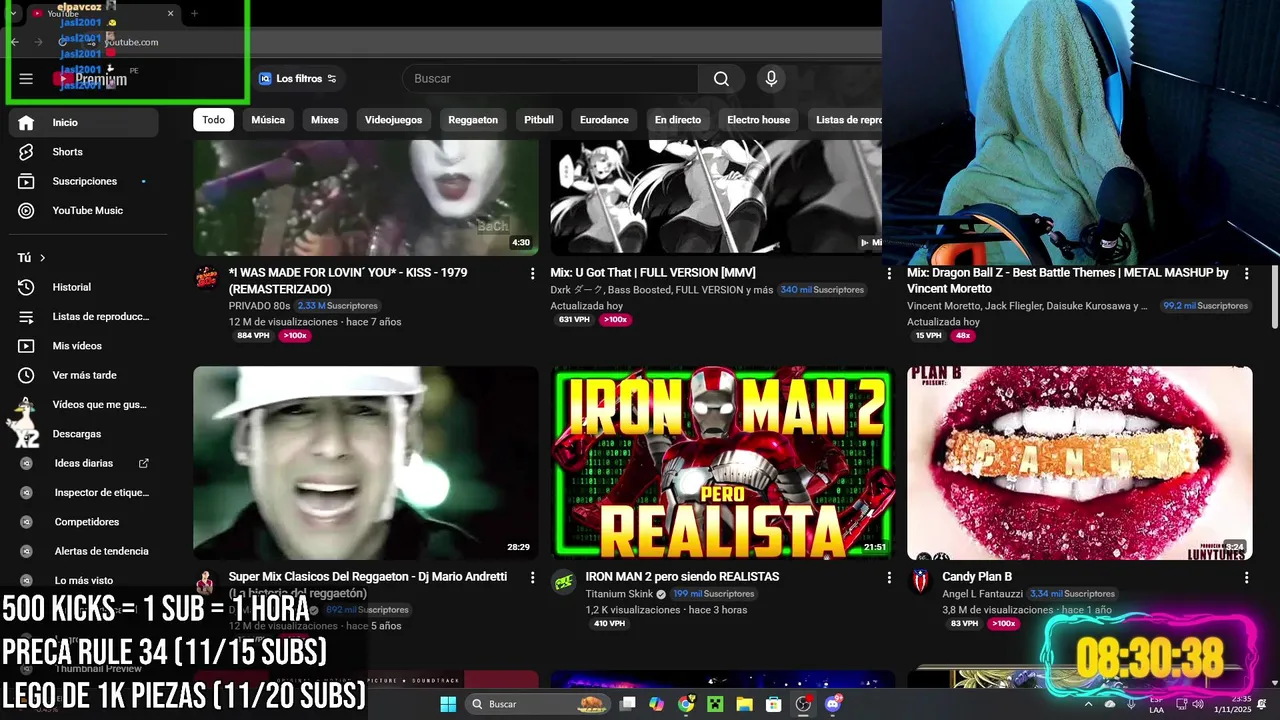Open Titanium Skink channel name link
The image size is (1280, 720).
coord(619,594)
